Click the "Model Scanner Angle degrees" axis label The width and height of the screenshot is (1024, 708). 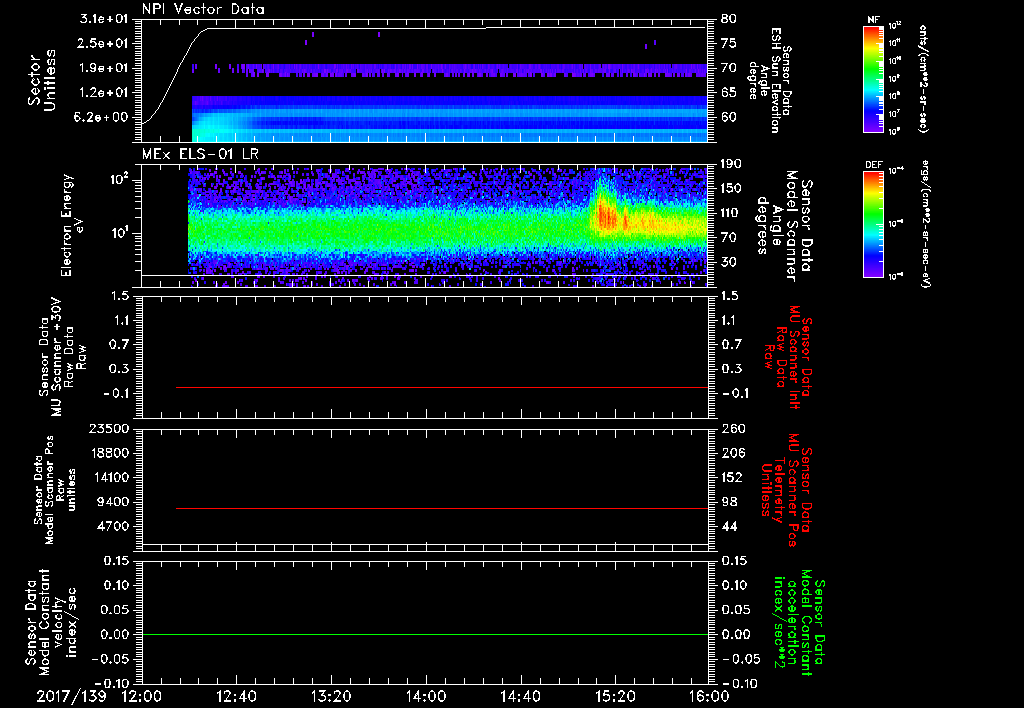pyautogui.click(x=784, y=226)
